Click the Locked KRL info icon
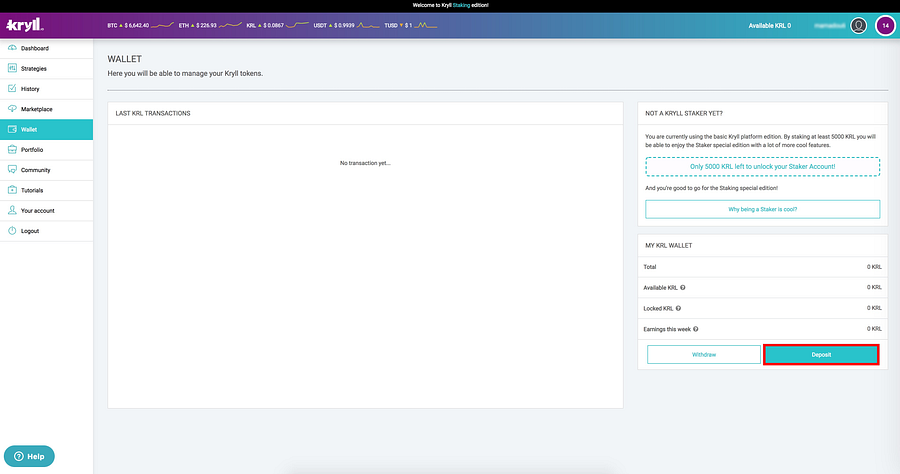The image size is (900, 474). click(x=678, y=308)
